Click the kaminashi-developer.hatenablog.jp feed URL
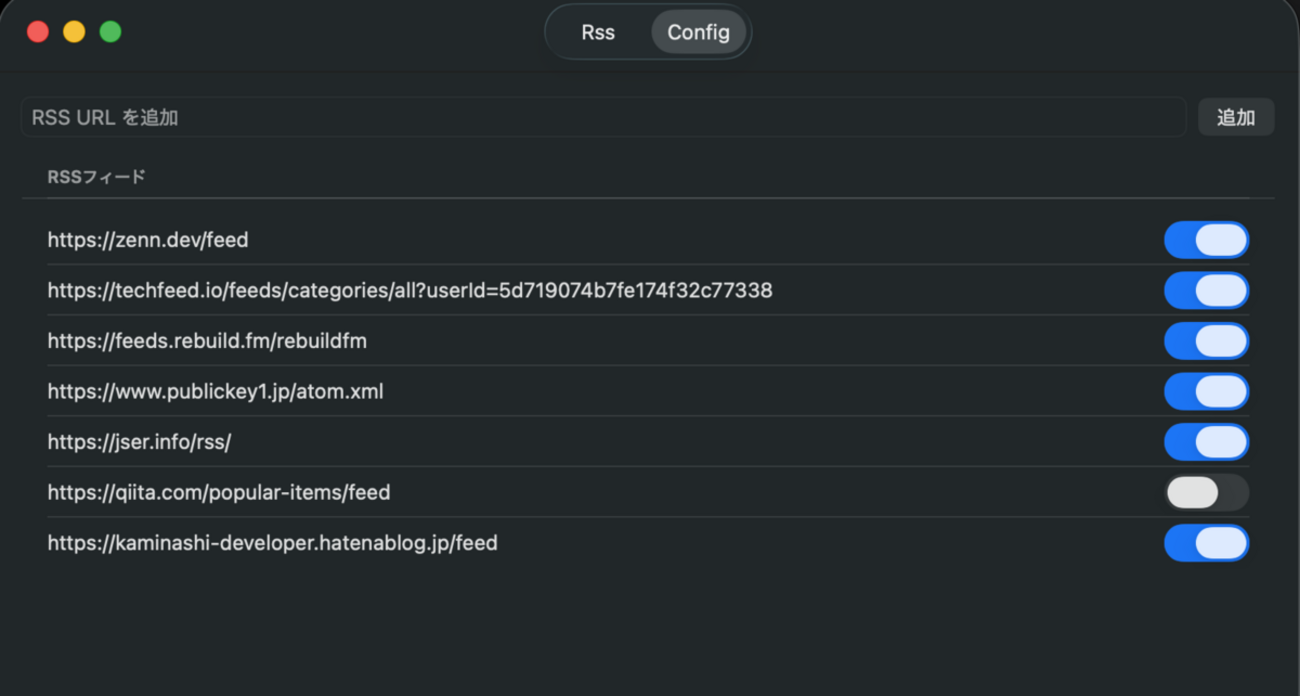Screen dimensions: 1300x696 pos(272,543)
